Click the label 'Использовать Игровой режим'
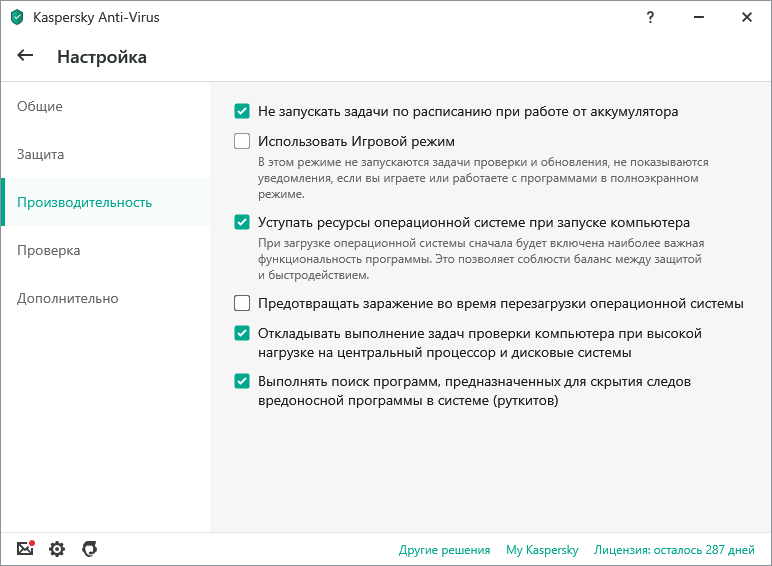 click(x=356, y=142)
